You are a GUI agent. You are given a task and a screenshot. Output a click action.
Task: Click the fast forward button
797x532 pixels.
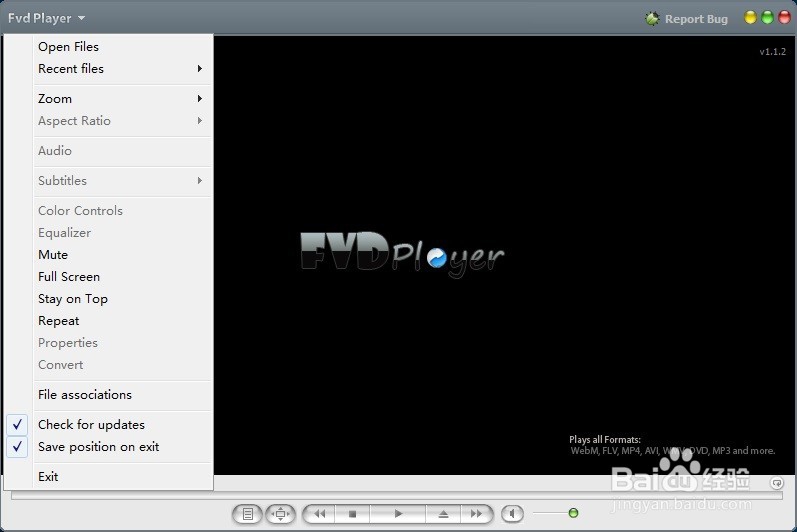(x=476, y=514)
